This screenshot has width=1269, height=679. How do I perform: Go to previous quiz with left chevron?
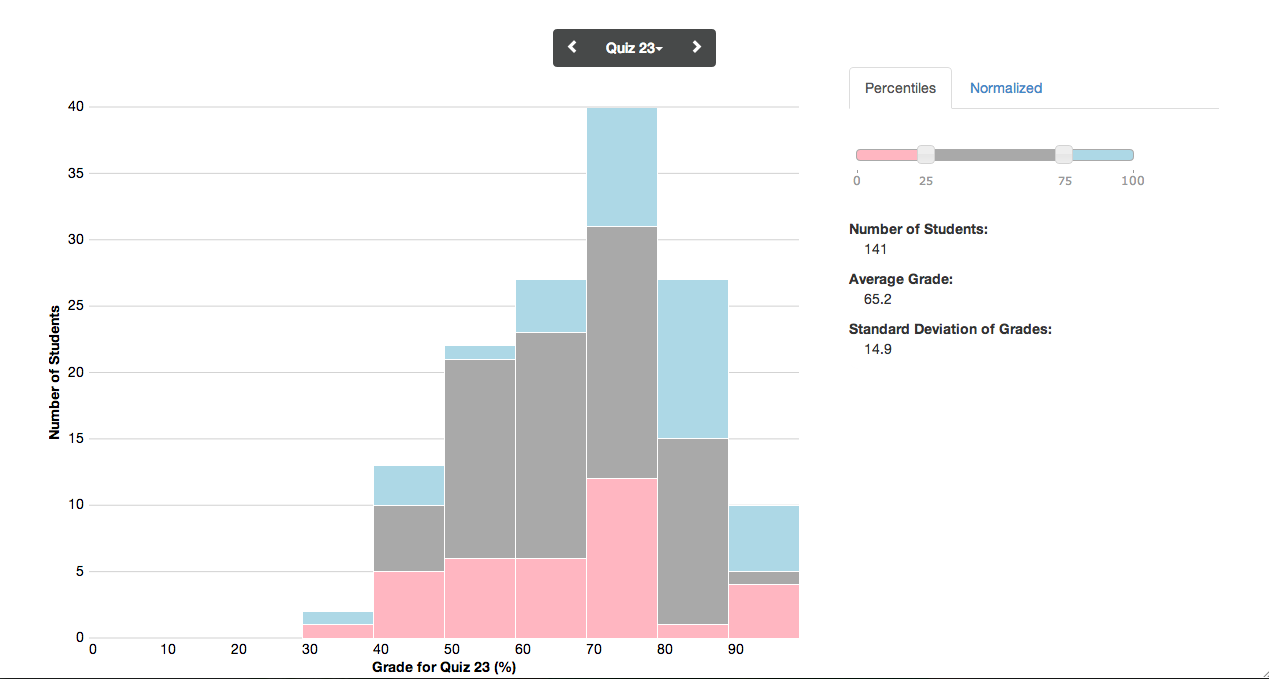tap(572, 47)
